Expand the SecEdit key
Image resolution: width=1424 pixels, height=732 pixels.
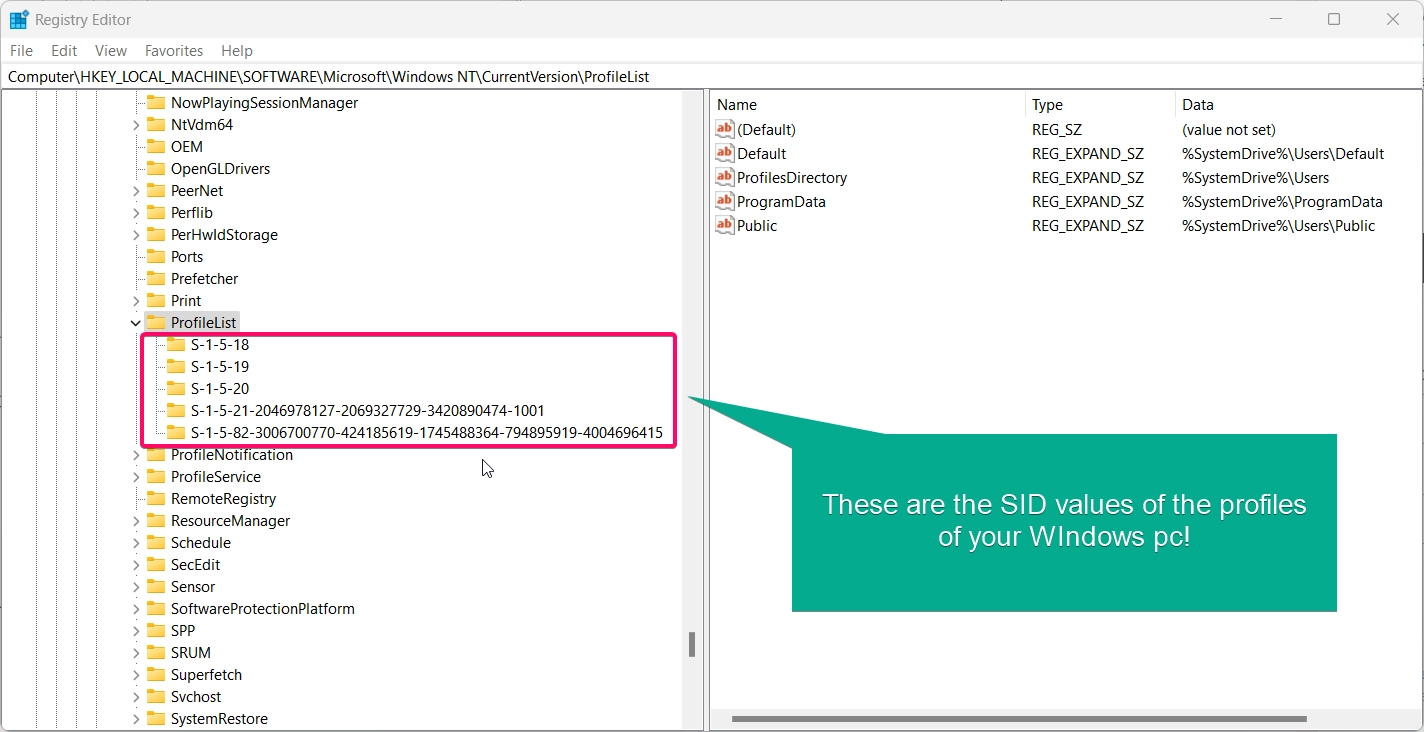(136, 565)
